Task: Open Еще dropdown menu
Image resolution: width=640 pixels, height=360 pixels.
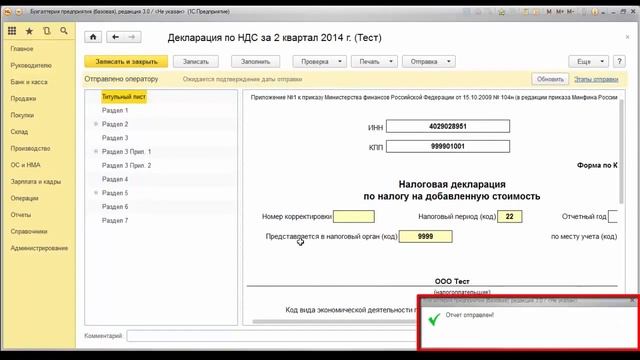Action: 589,62
